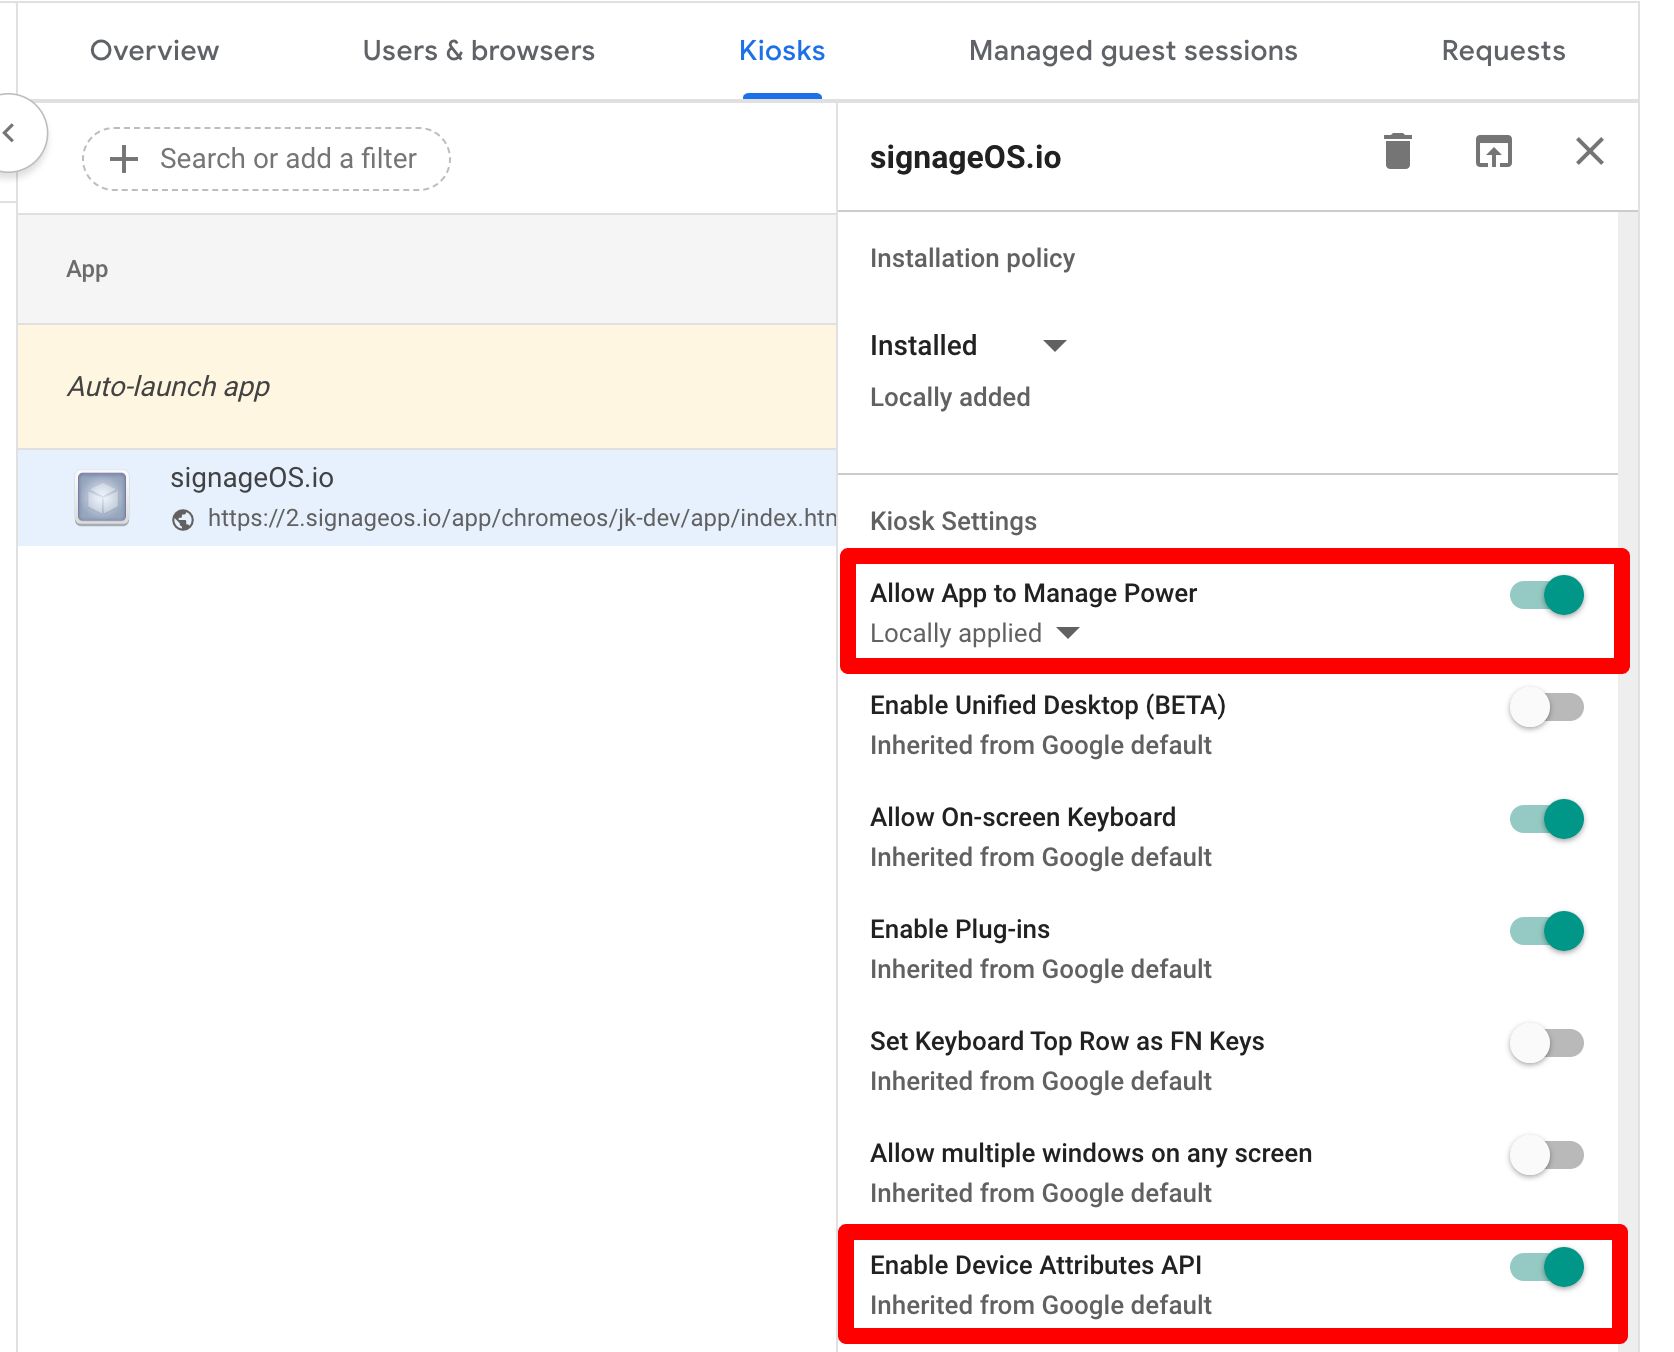Click the globe icon beside the app URL

coord(183,520)
